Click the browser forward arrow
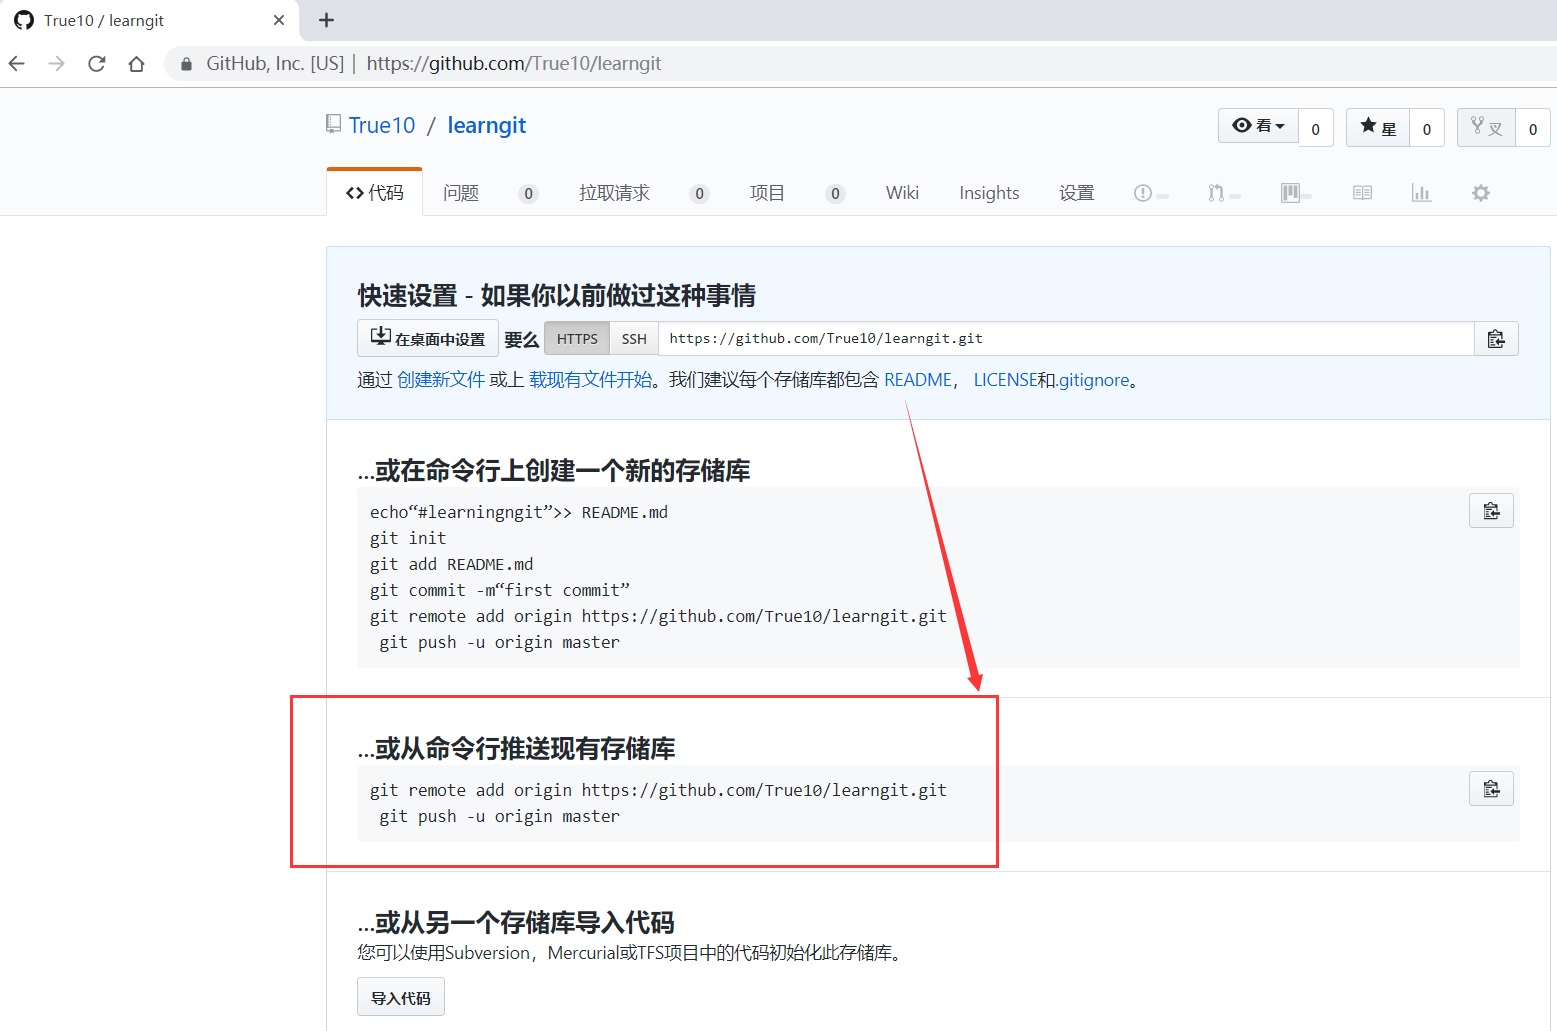Viewport: 1557px width, 1031px height. coord(57,64)
